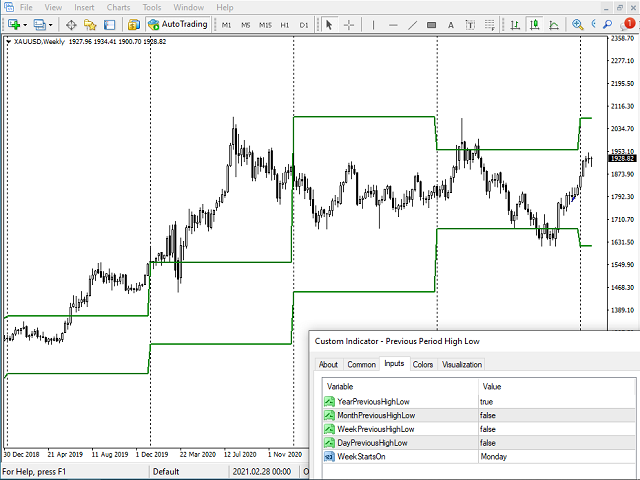Open the Window menu
Image resolution: width=640 pixels, height=480 pixels.
[189, 7]
